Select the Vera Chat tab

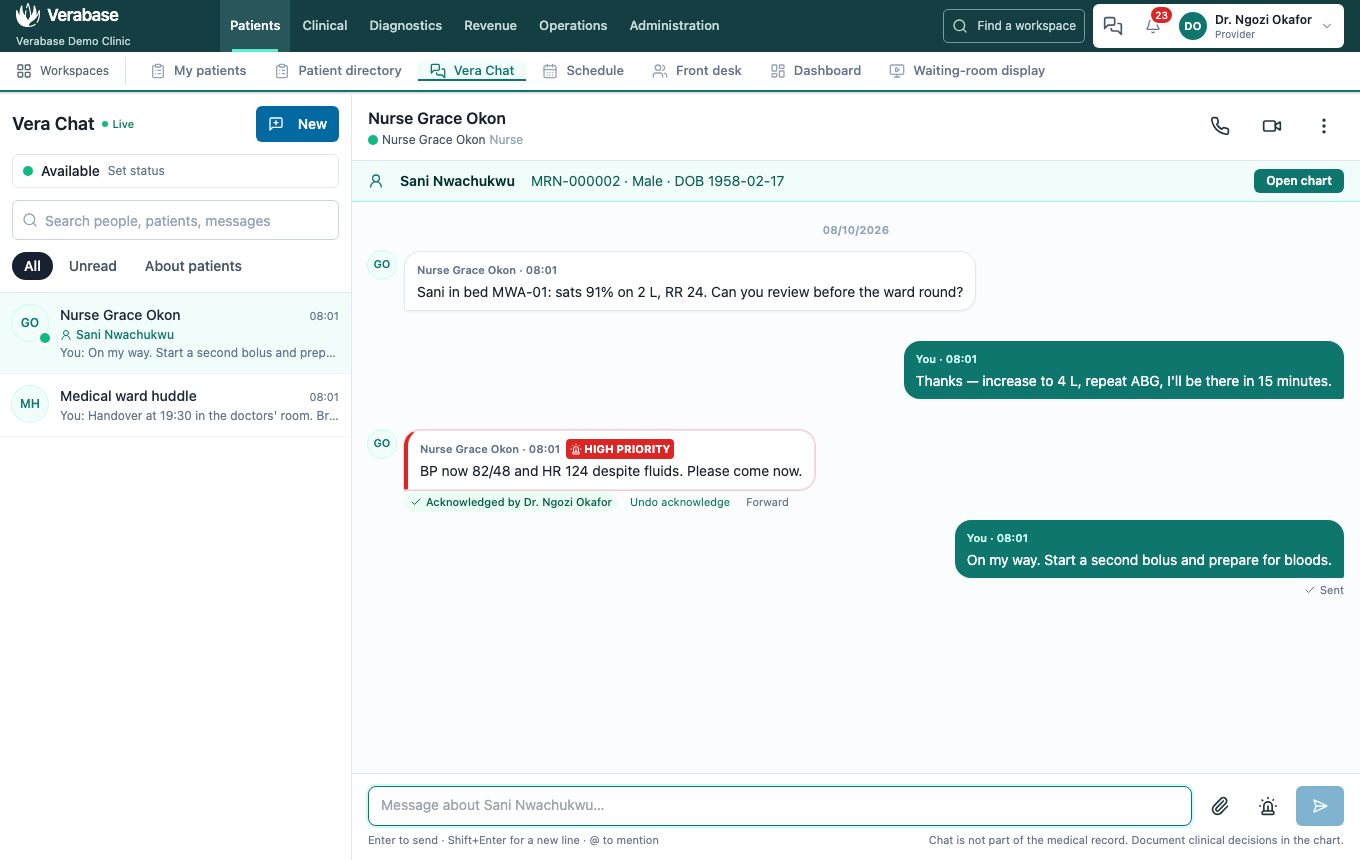[472, 71]
